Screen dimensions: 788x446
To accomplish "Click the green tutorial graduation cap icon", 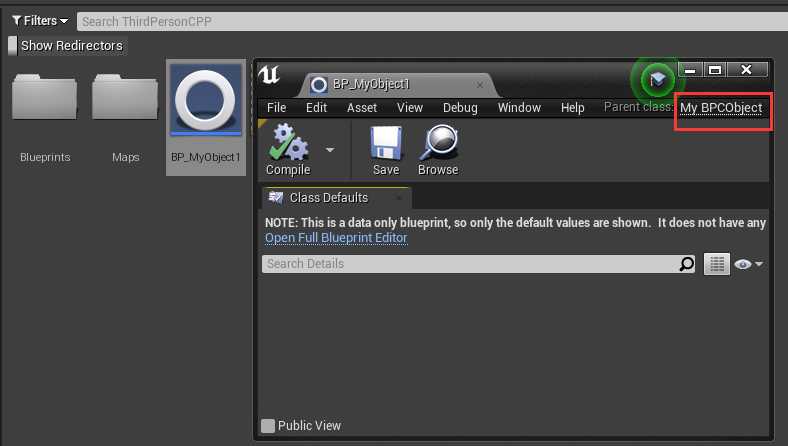I will (657, 79).
